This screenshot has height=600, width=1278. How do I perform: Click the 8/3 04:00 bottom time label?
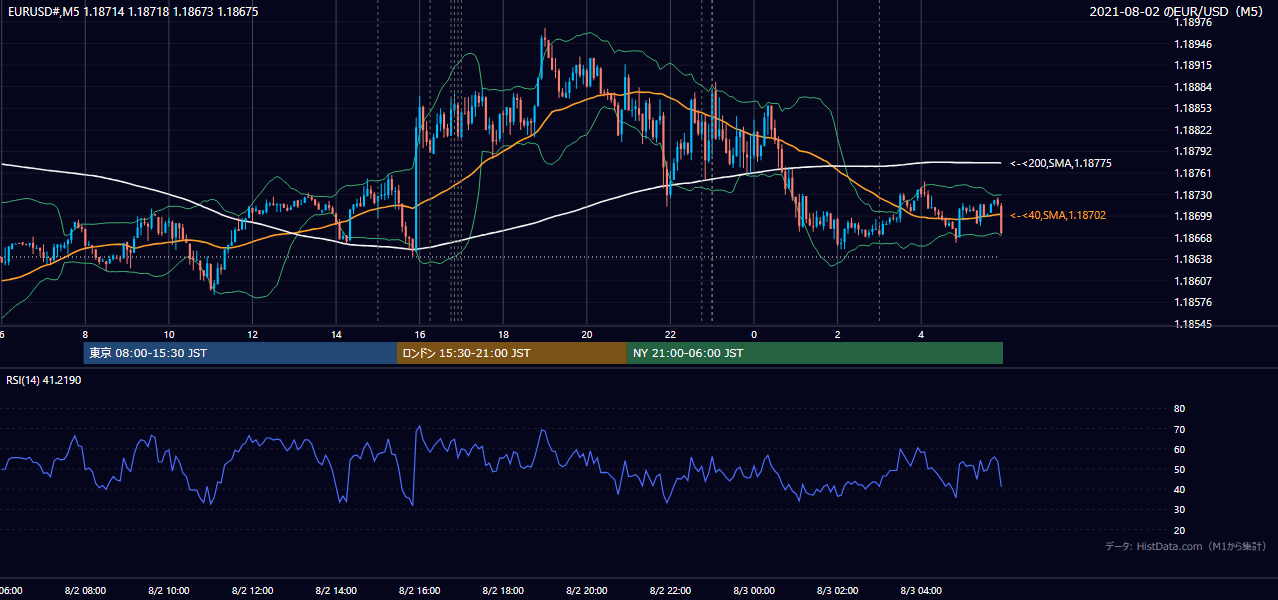click(x=920, y=590)
